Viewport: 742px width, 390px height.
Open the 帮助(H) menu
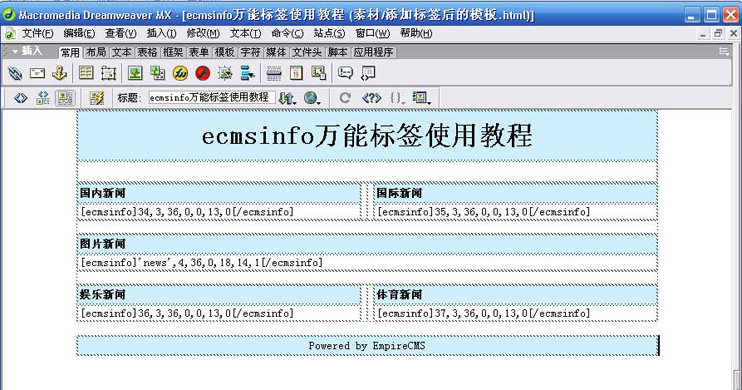[416, 33]
